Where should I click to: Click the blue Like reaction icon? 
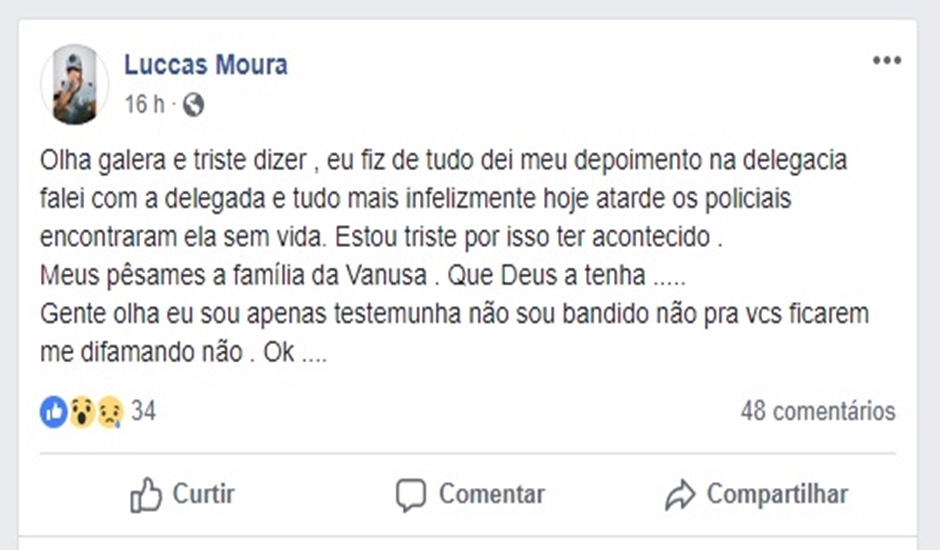tap(53, 411)
